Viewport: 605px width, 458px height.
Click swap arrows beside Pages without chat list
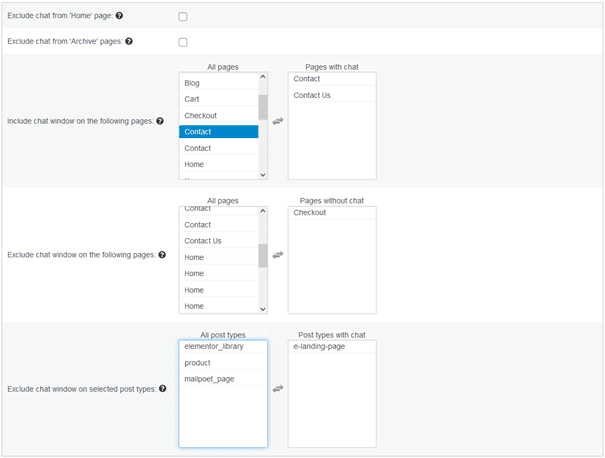[x=278, y=255]
